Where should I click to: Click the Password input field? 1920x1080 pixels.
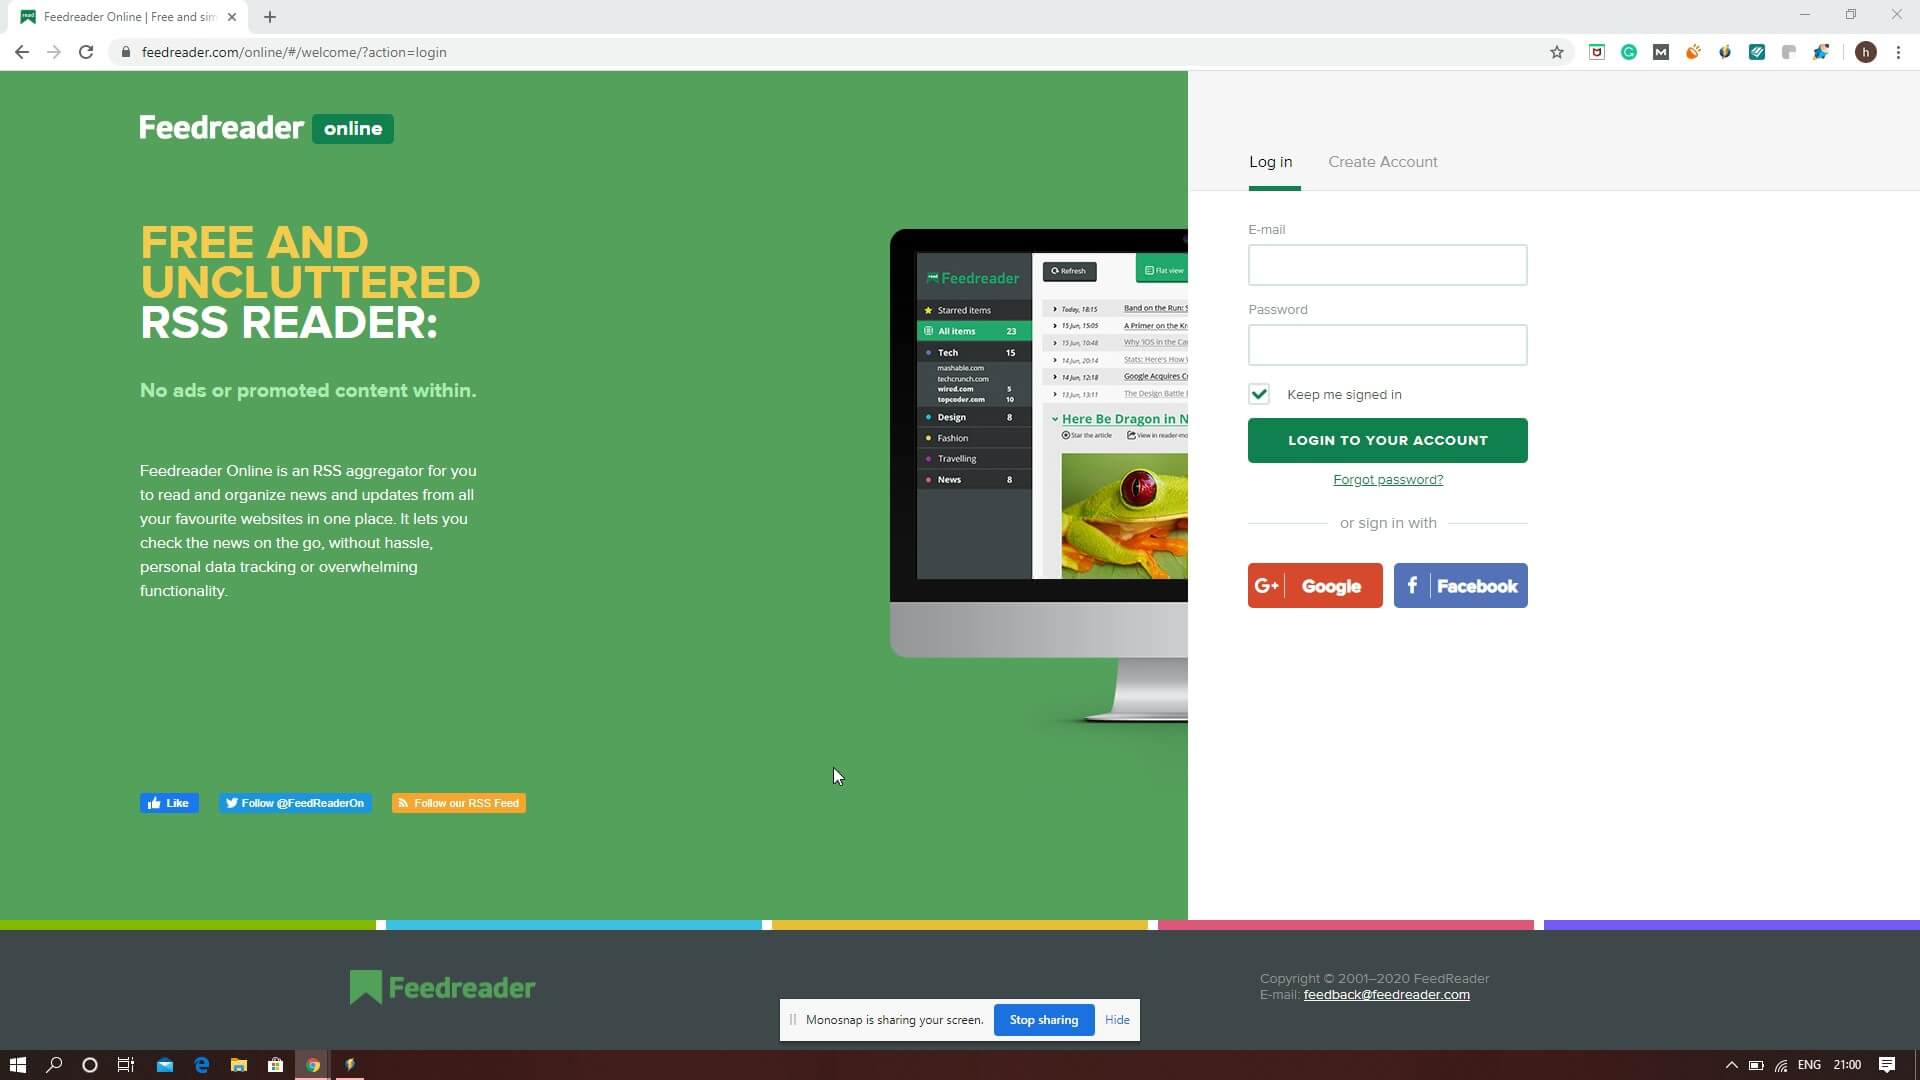pyautogui.click(x=1387, y=344)
